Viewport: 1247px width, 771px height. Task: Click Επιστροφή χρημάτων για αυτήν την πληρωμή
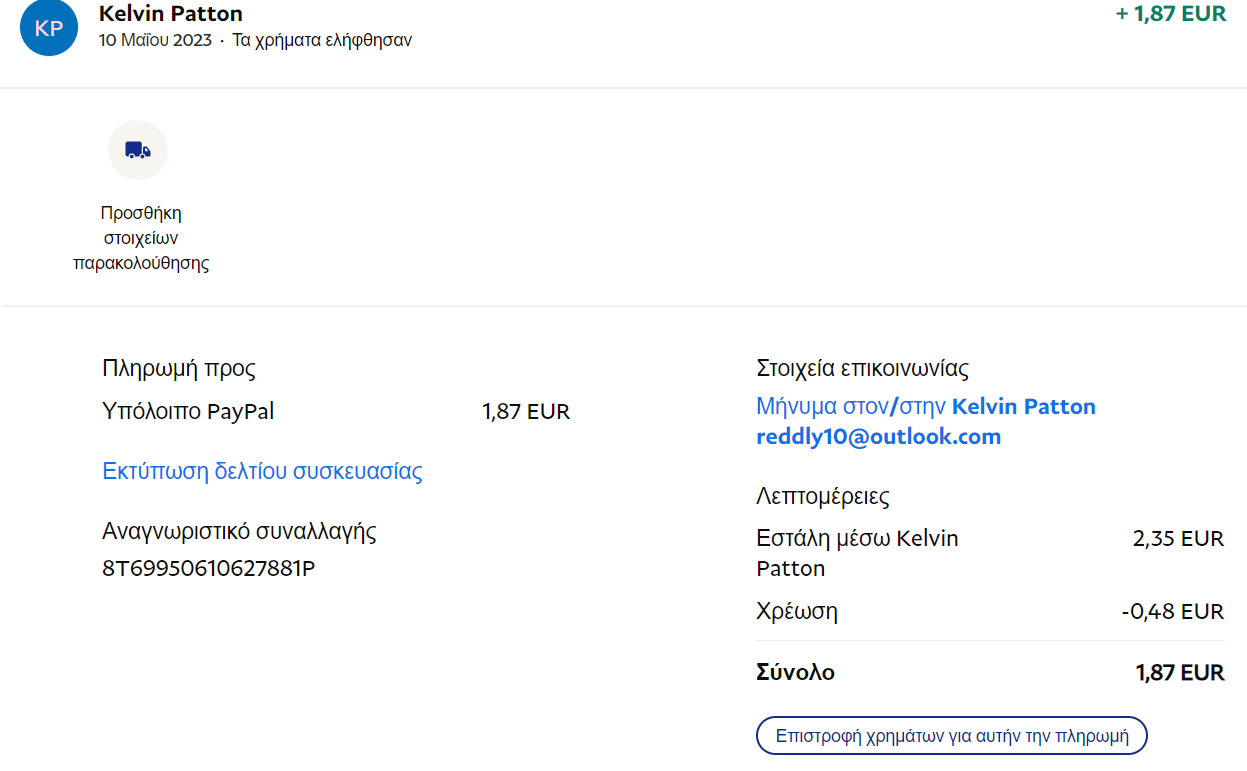(952, 736)
